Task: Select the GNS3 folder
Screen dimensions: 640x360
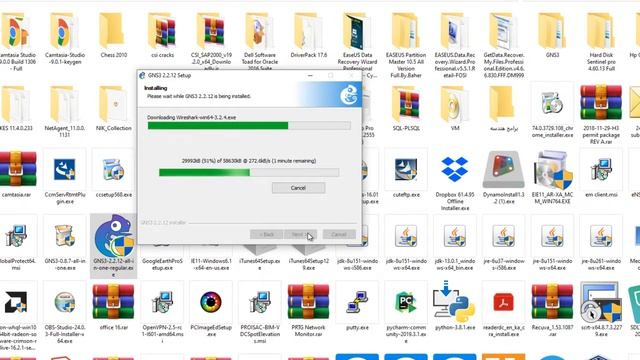Action: (x=552, y=31)
